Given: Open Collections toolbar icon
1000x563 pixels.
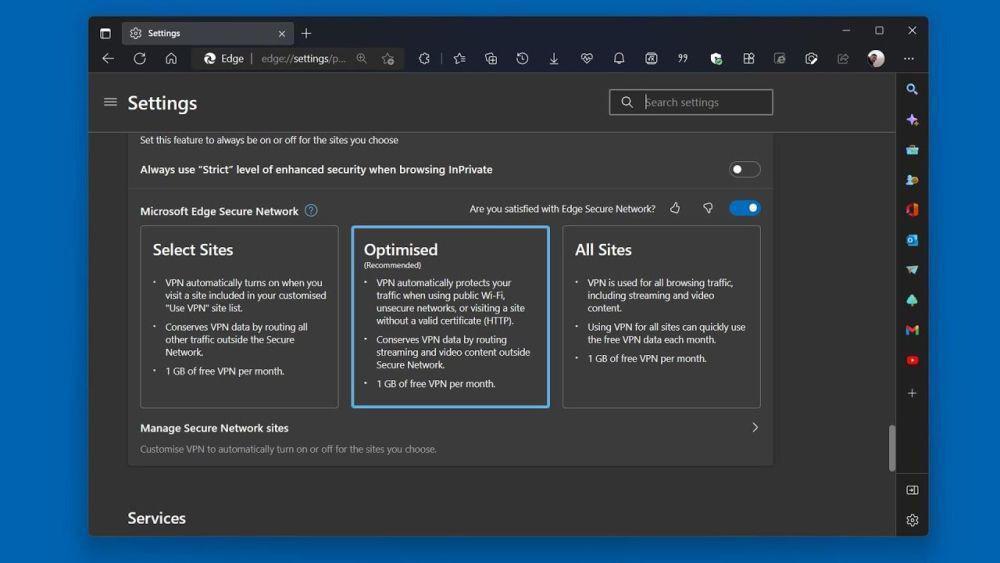Looking at the screenshot, I should (490, 59).
